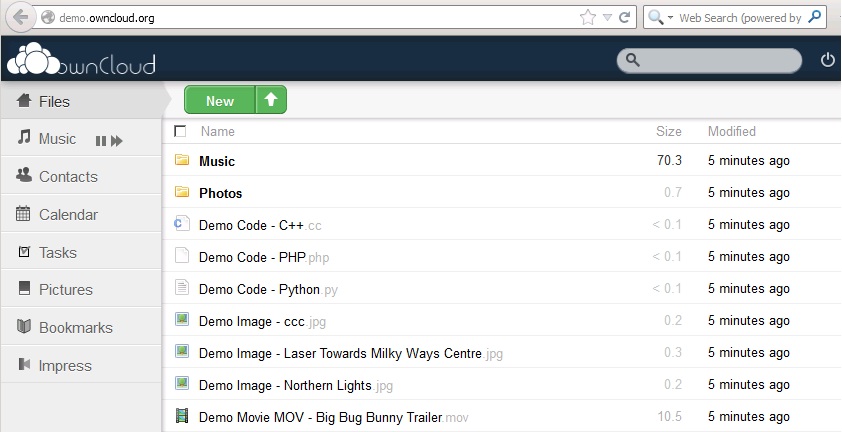Click the green New button
The height and width of the screenshot is (432, 842).
click(x=220, y=100)
